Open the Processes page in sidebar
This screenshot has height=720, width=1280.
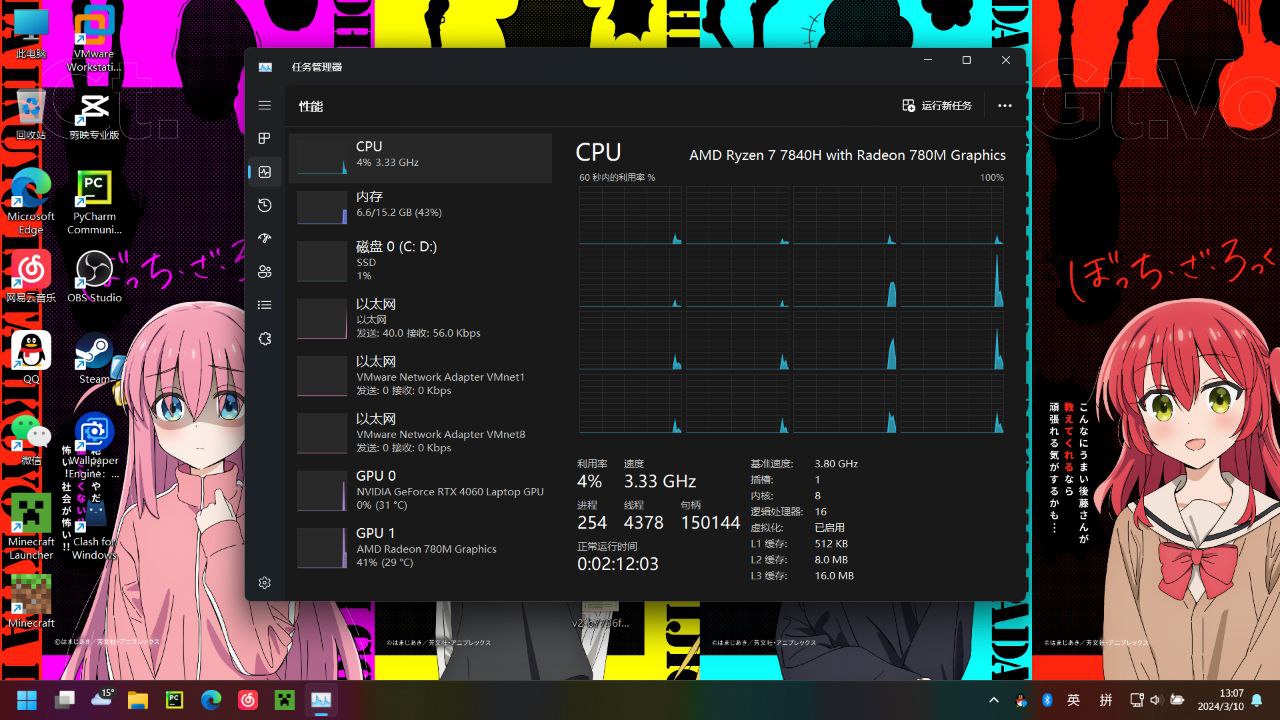(264, 138)
